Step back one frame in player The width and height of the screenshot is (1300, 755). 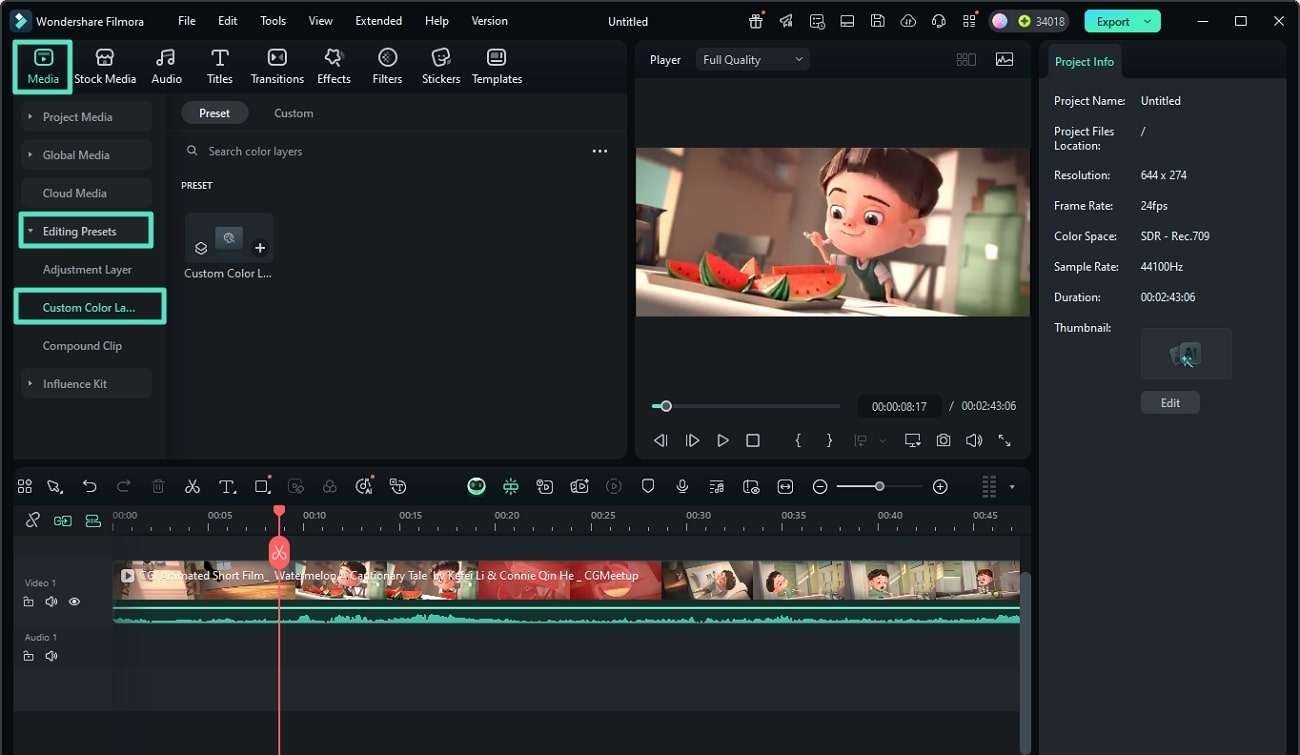[660, 440]
